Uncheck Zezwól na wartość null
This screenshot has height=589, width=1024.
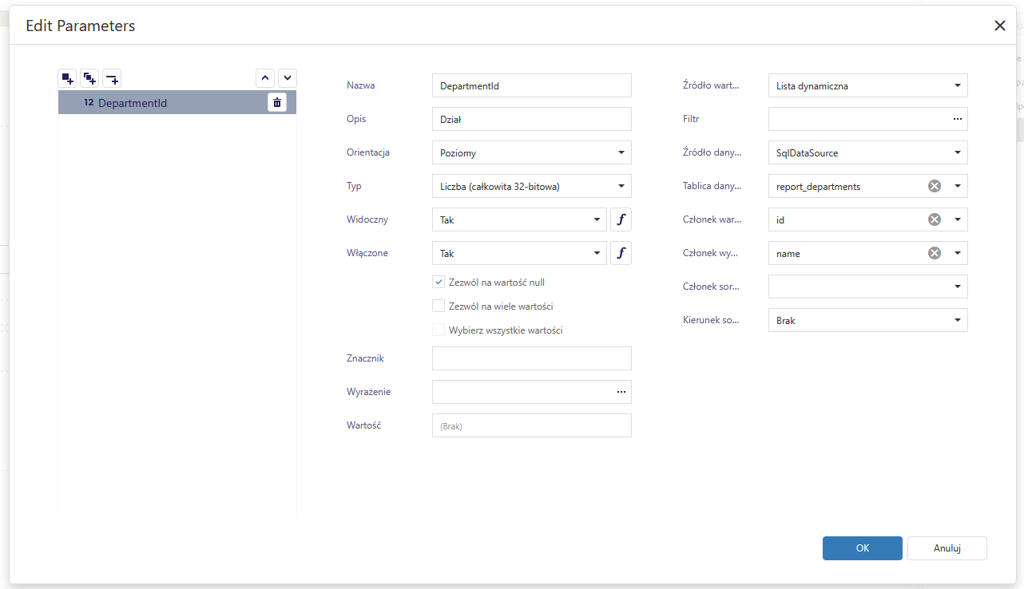pyautogui.click(x=438, y=283)
